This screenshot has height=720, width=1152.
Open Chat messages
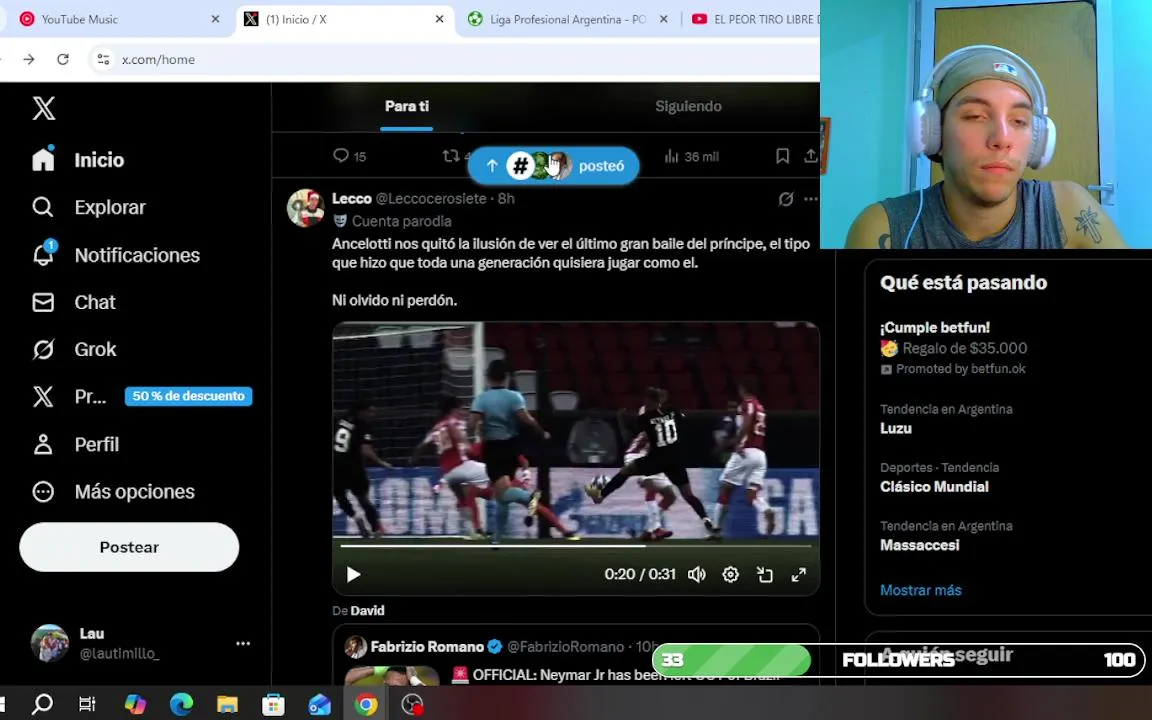click(73, 302)
